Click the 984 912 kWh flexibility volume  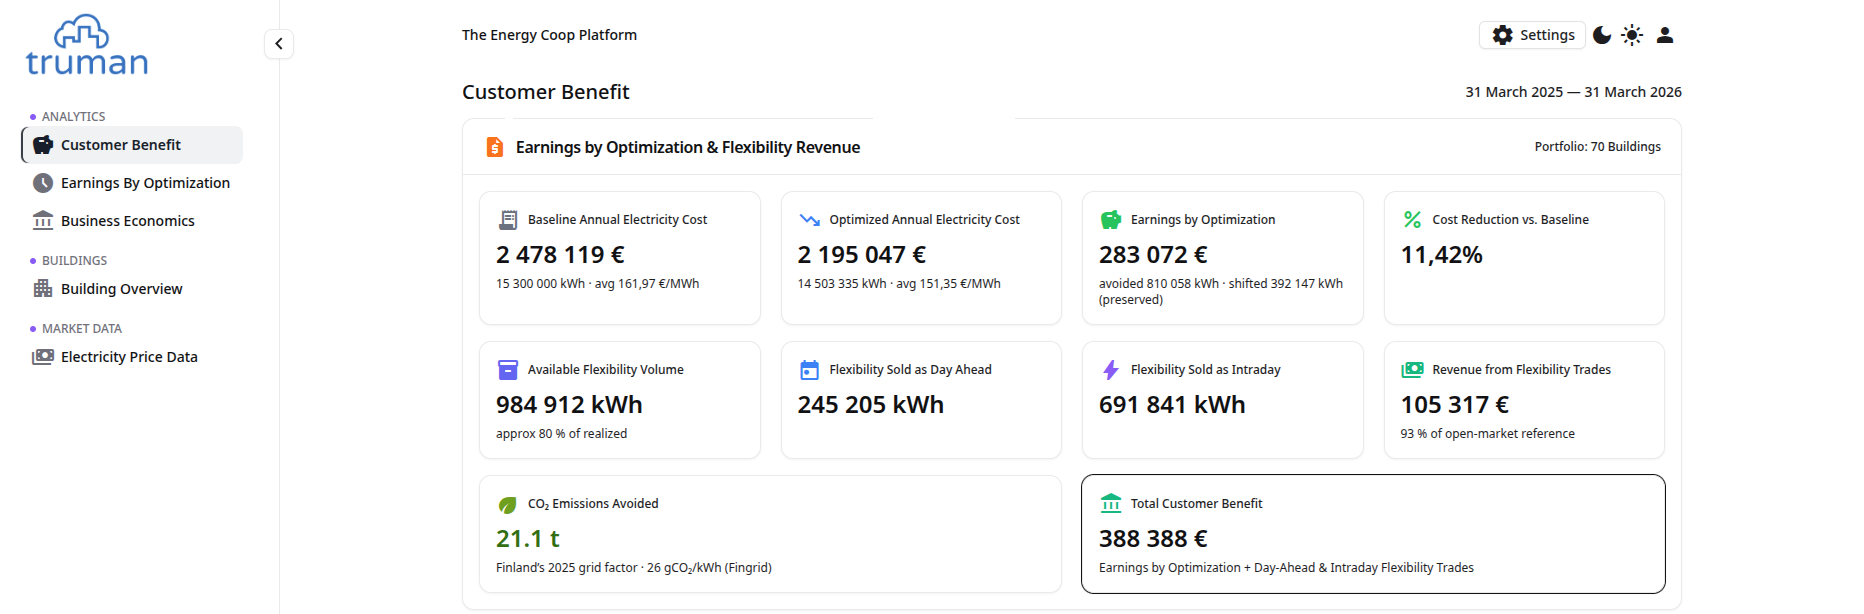tap(569, 405)
